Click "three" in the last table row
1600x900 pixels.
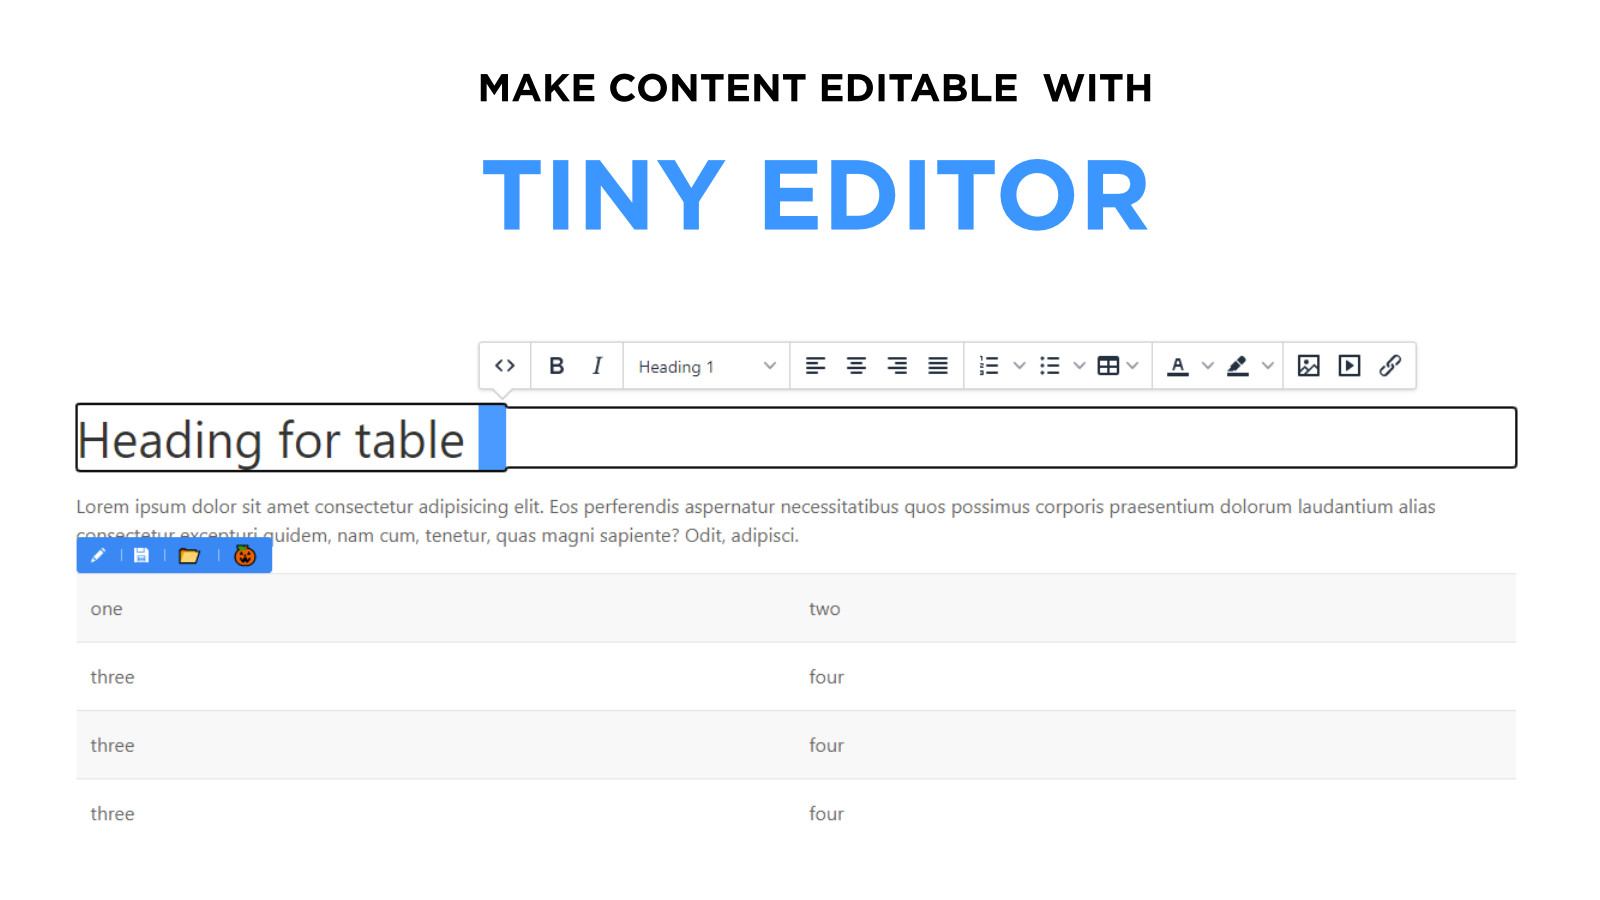112,814
